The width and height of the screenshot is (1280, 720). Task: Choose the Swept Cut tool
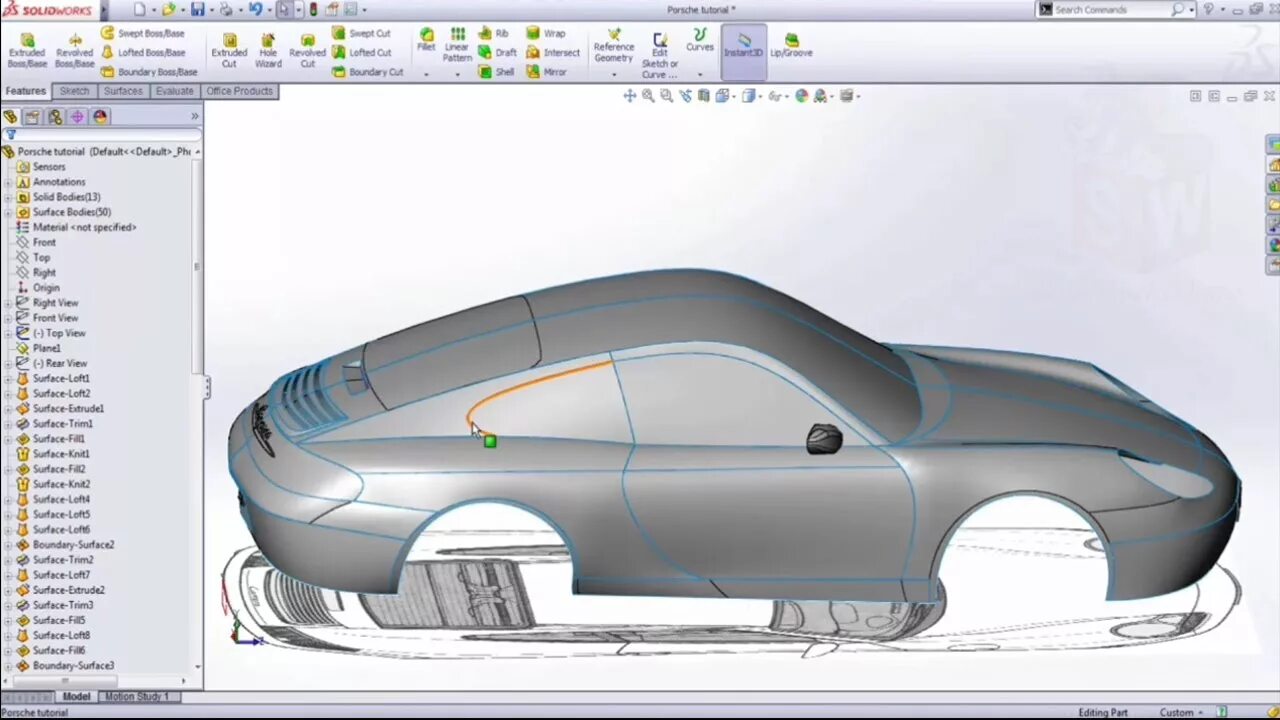point(361,33)
